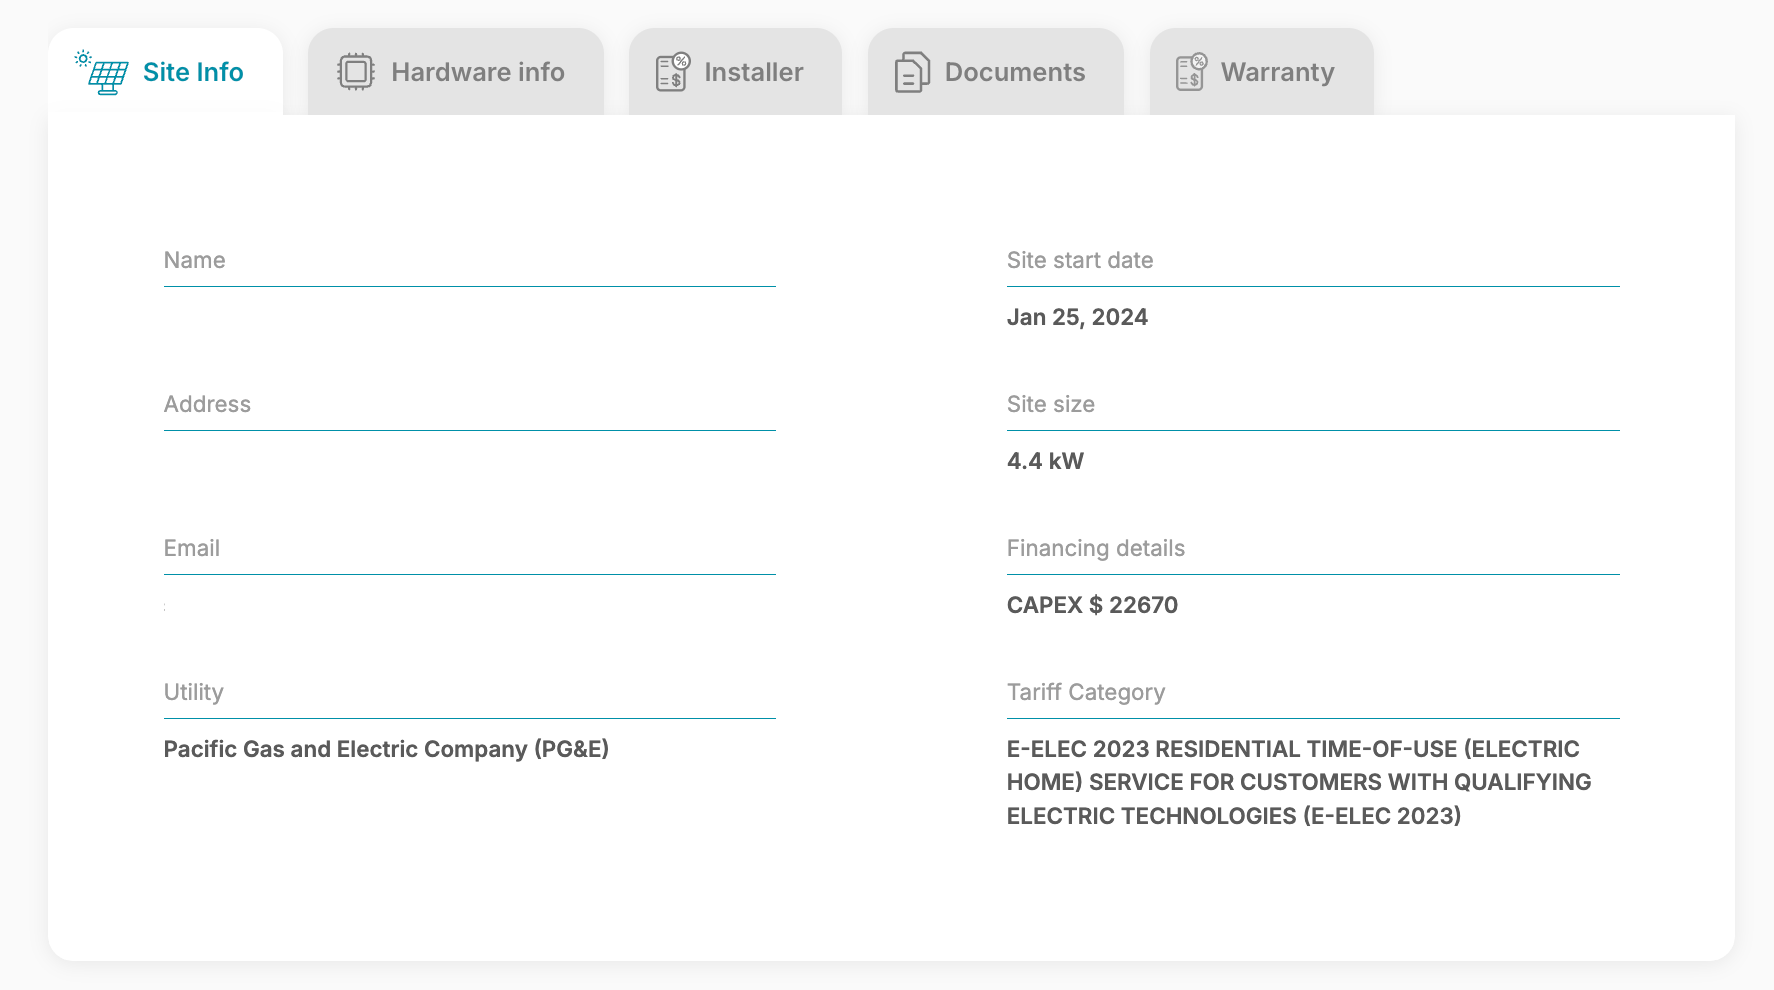Click the chip icon for Hardware info
Viewport: 1774px width, 990px height.
[x=355, y=72]
